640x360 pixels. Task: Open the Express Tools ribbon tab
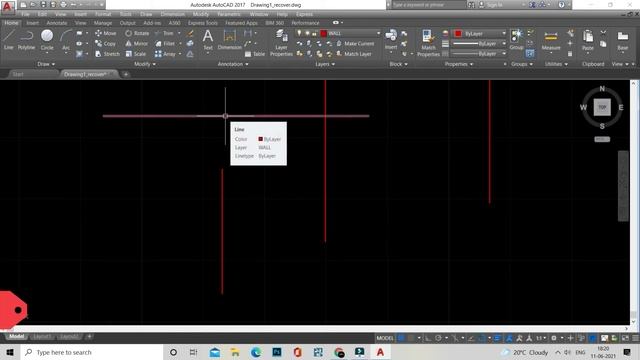(x=203, y=23)
